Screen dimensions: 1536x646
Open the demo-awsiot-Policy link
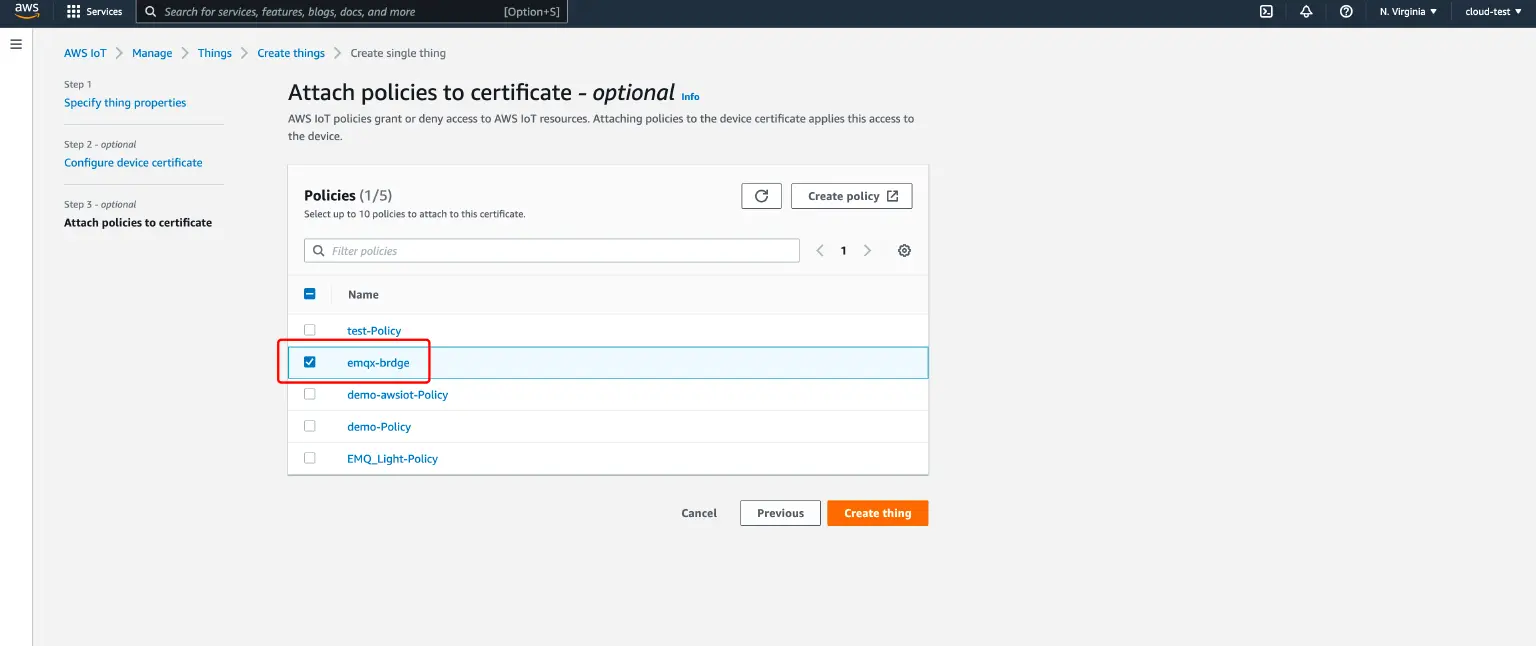[x=397, y=395]
